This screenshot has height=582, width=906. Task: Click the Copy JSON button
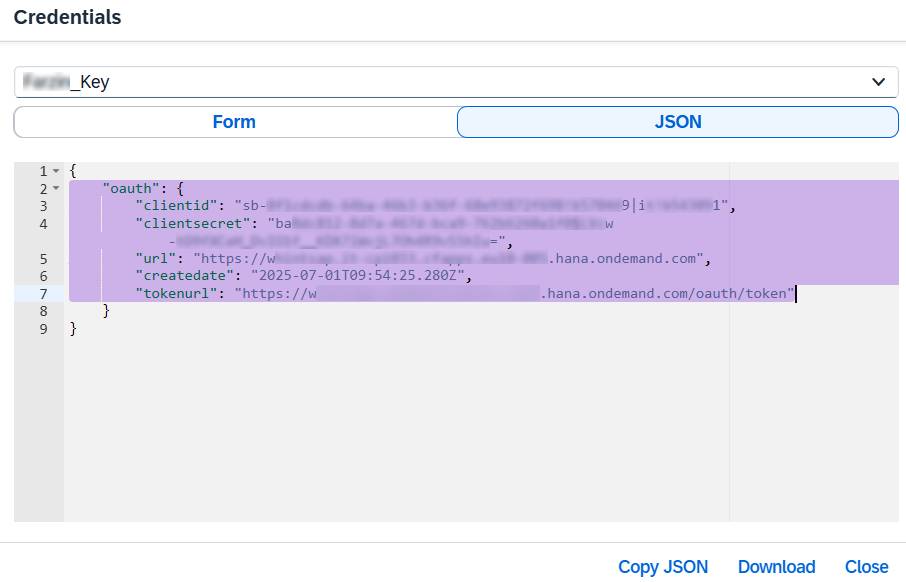[662, 566]
